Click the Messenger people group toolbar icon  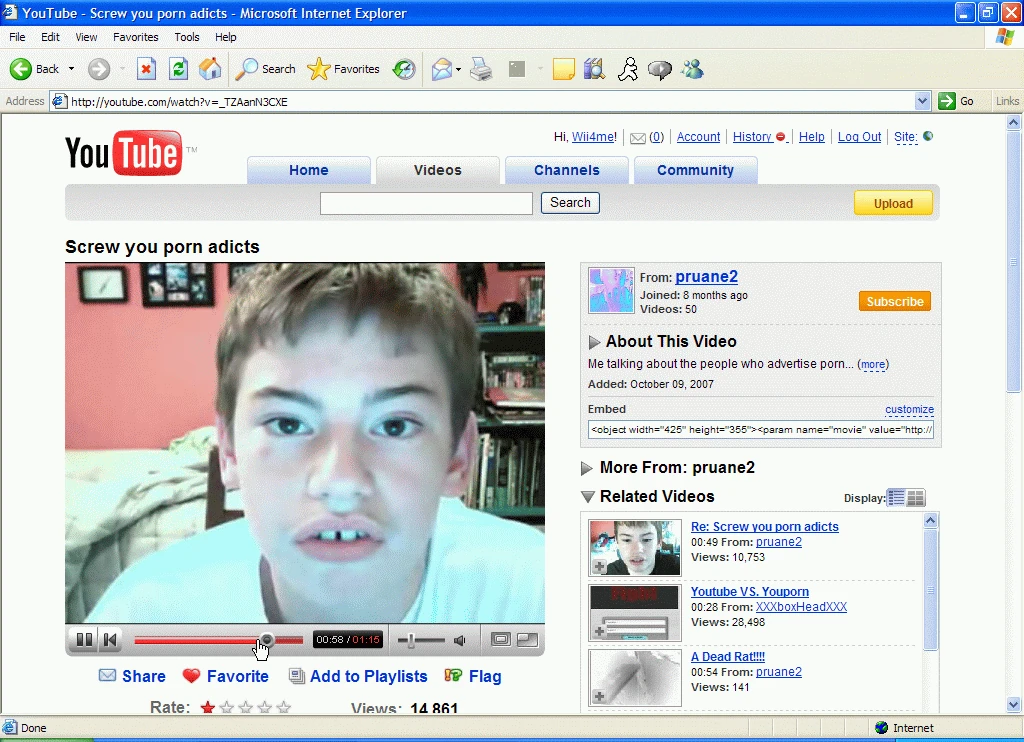pyautogui.click(x=692, y=69)
